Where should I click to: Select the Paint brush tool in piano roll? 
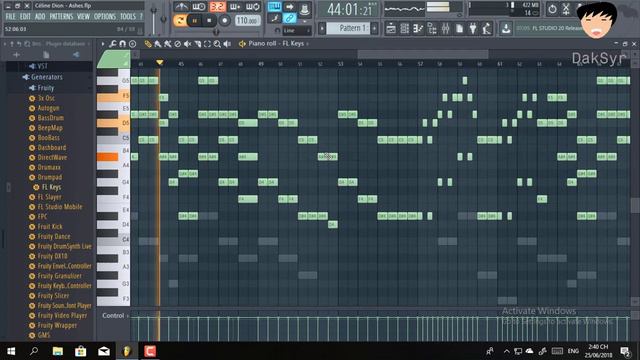tap(158, 44)
